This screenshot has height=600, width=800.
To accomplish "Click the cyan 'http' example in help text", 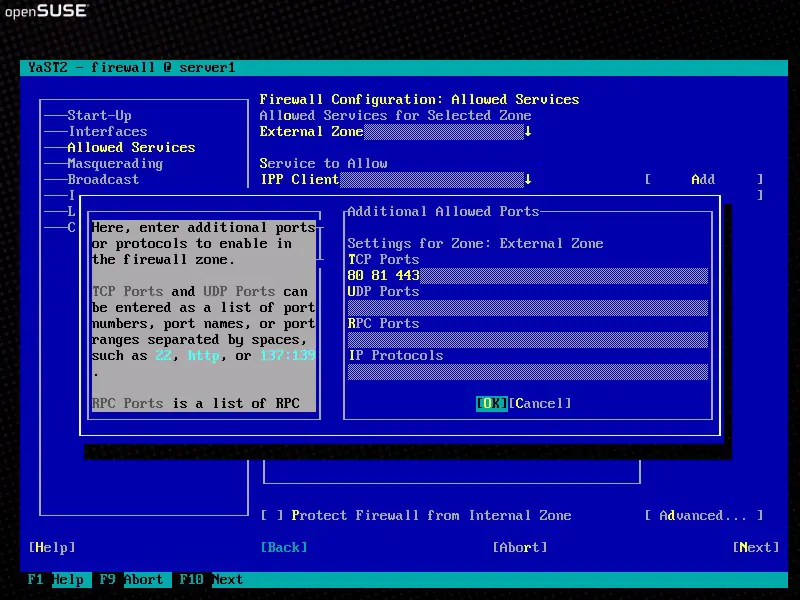I will pos(204,356).
